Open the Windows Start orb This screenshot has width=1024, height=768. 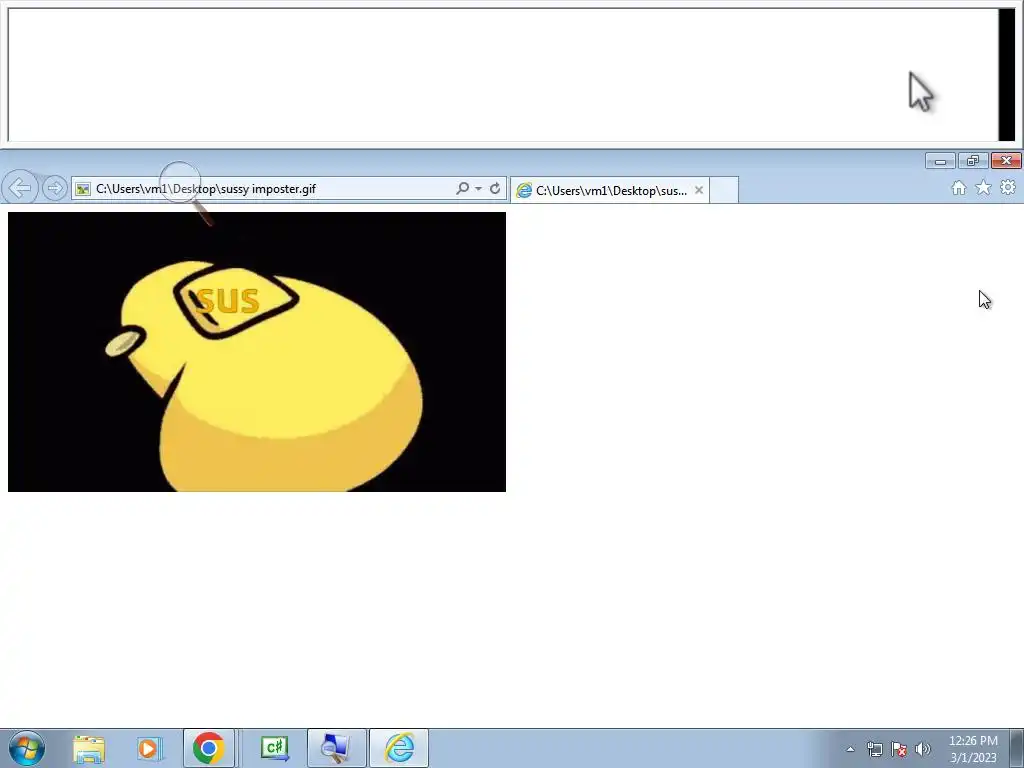click(x=27, y=748)
